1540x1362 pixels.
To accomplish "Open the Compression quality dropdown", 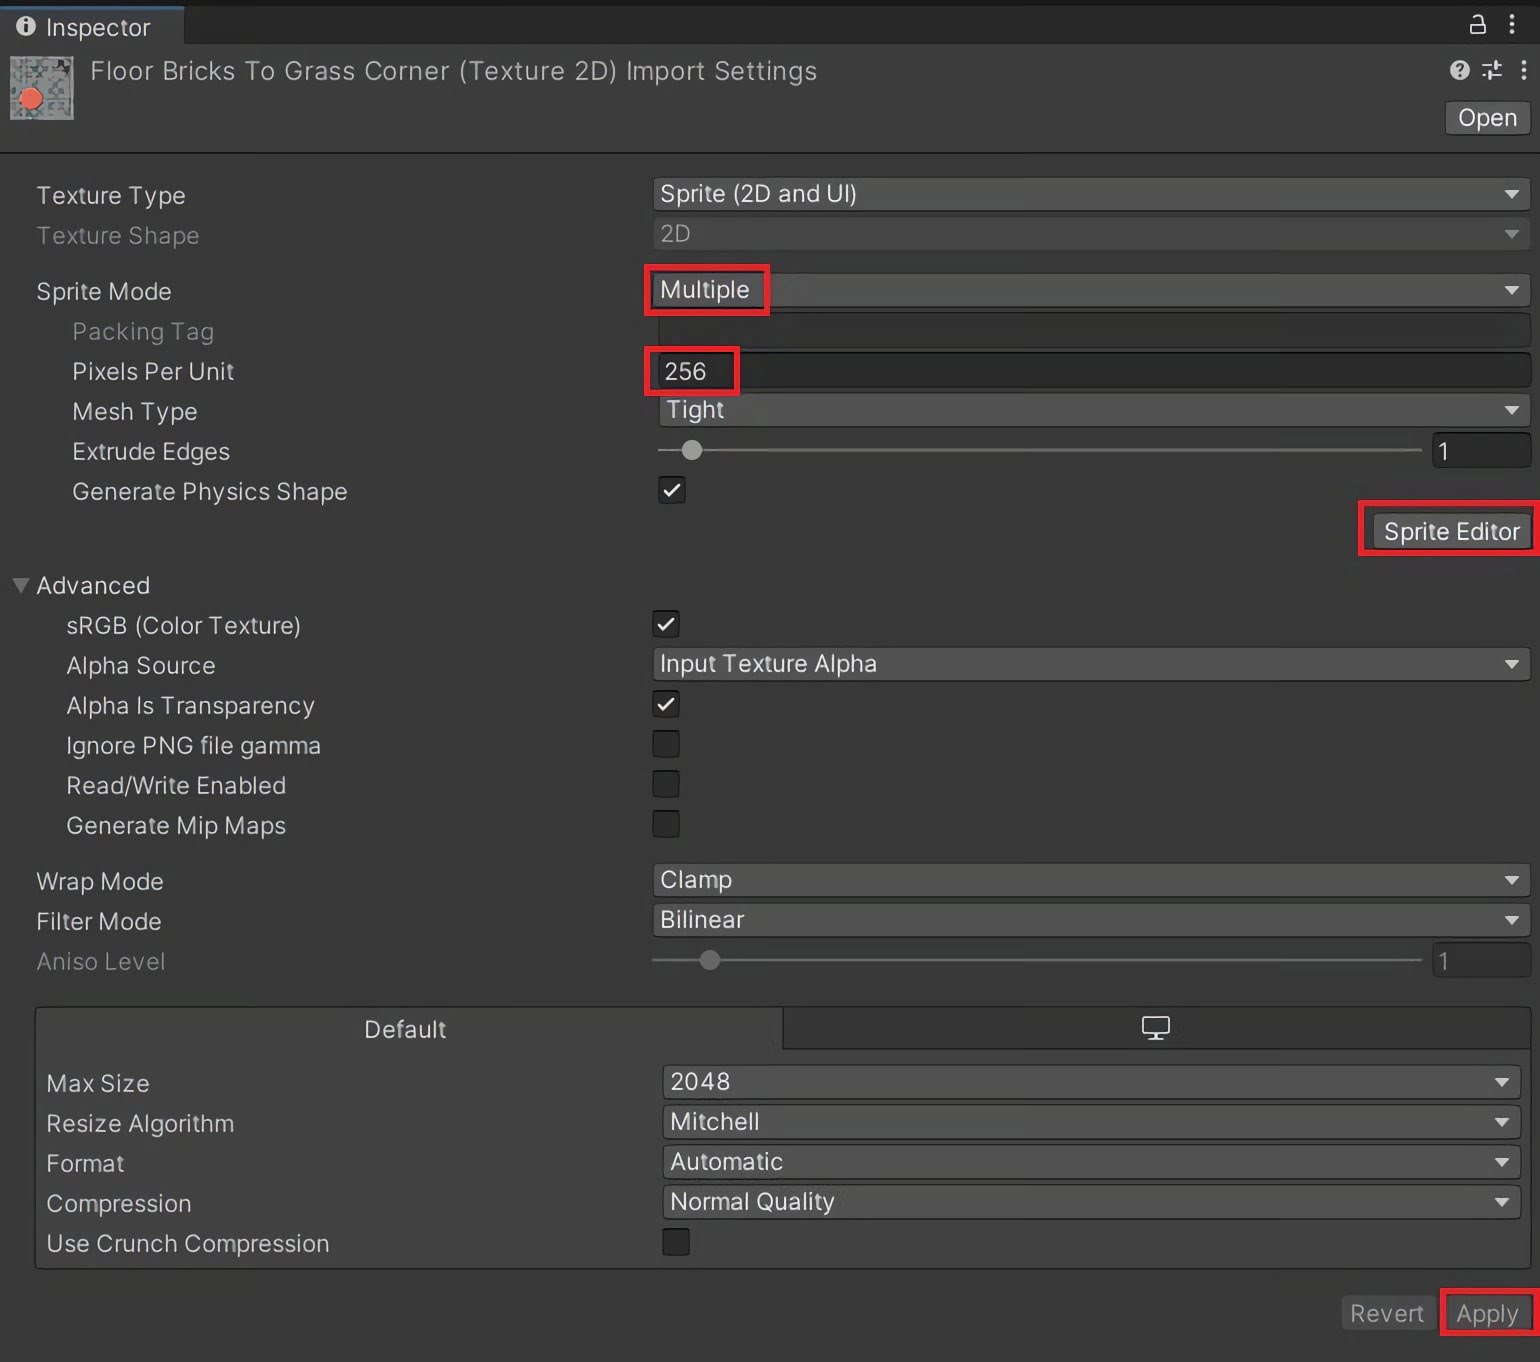I will point(1091,1202).
